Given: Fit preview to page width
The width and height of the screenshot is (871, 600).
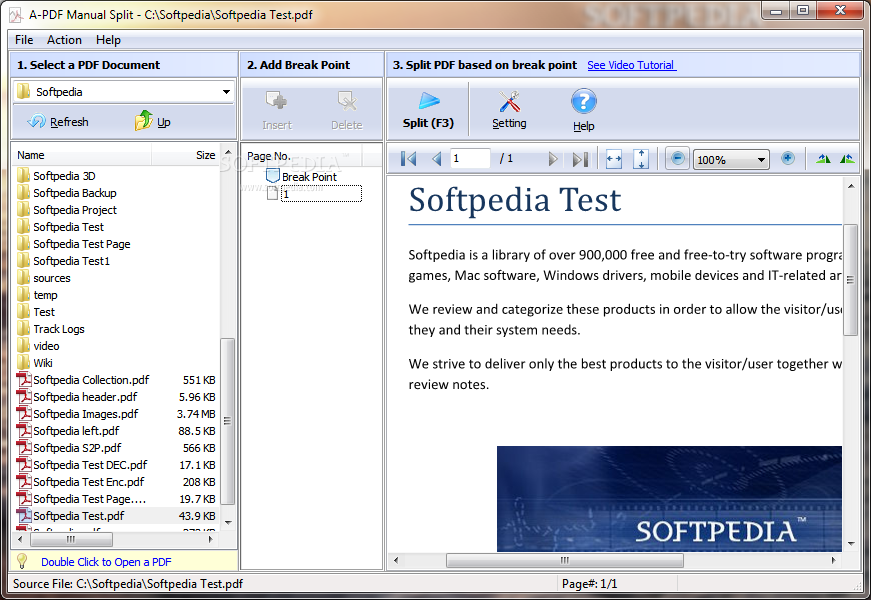Looking at the screenshot, I should (614, 159).
